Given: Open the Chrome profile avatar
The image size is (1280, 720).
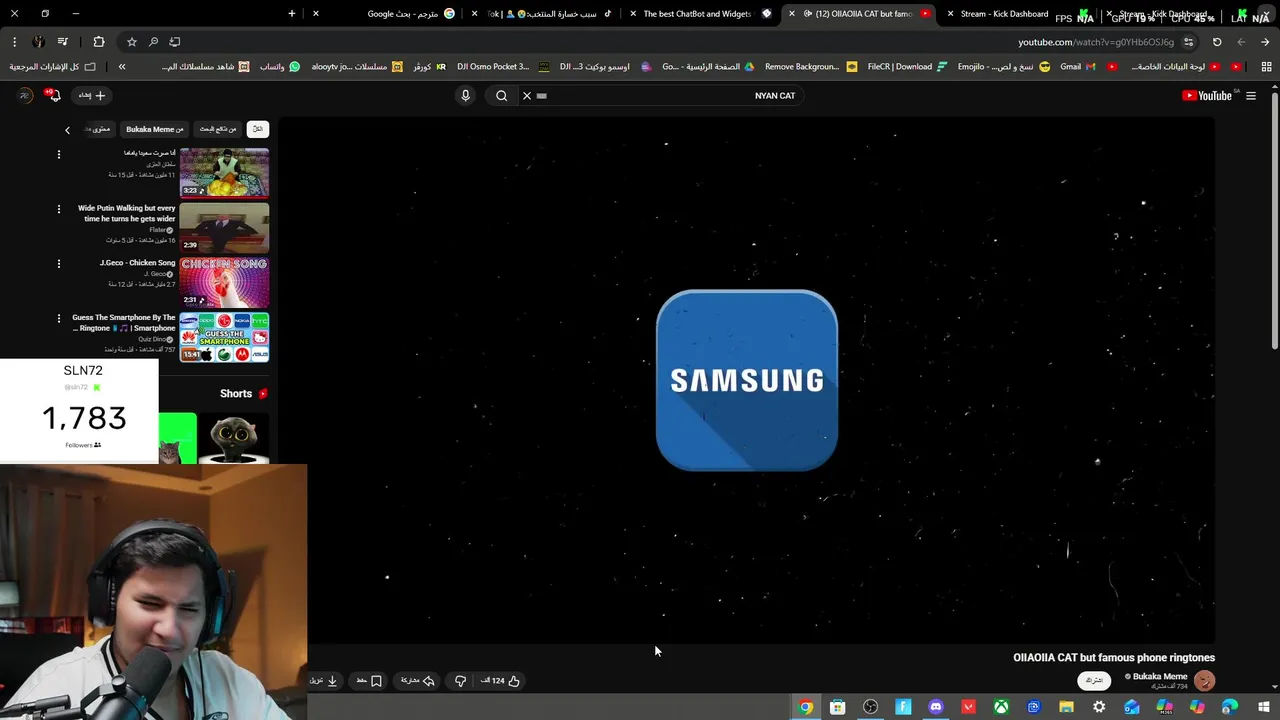Looking at the screenshot, I should 38,42.
